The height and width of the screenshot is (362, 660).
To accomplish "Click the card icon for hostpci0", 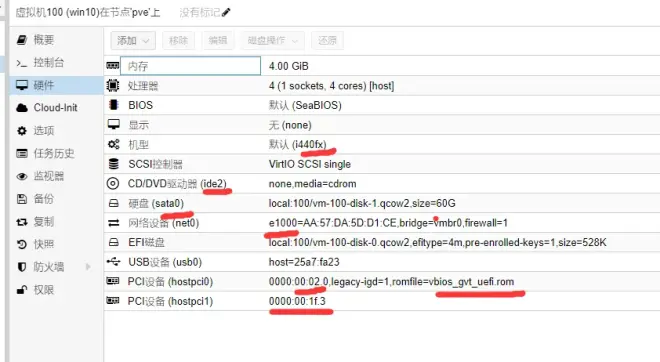I will pos(113,281).
